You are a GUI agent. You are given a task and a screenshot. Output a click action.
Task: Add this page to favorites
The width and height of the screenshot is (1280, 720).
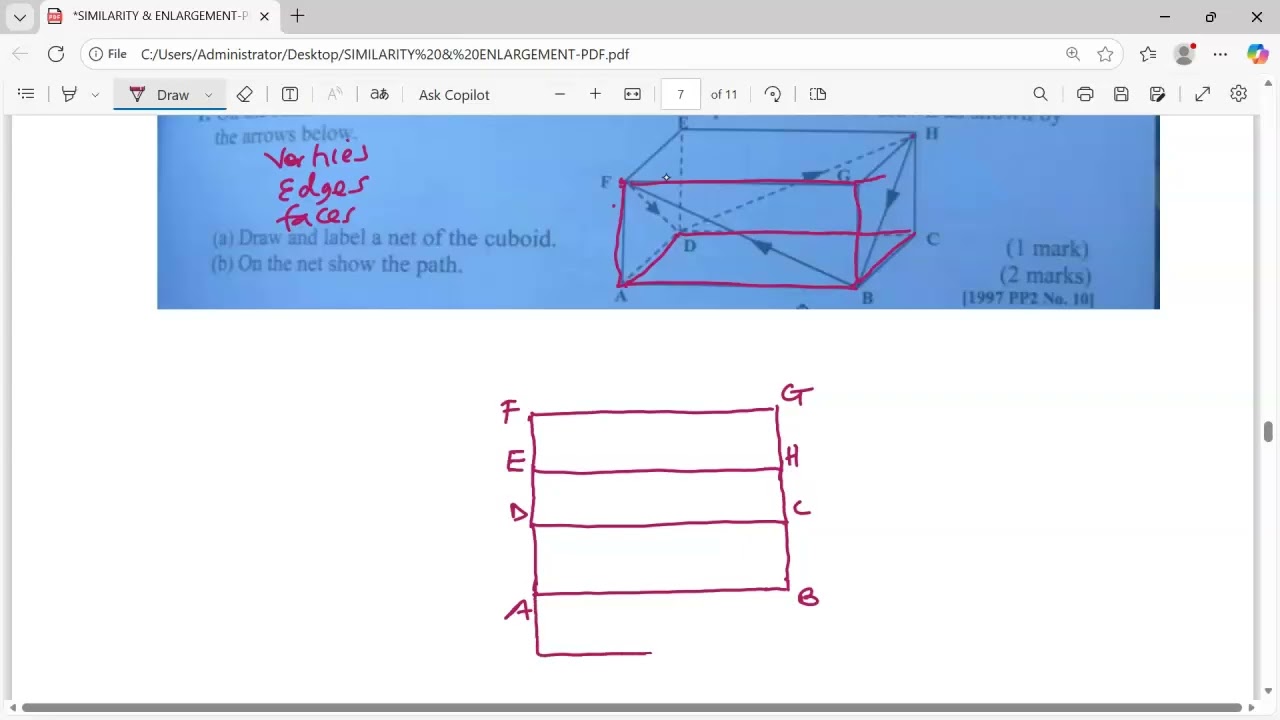tap(1105, 54)
